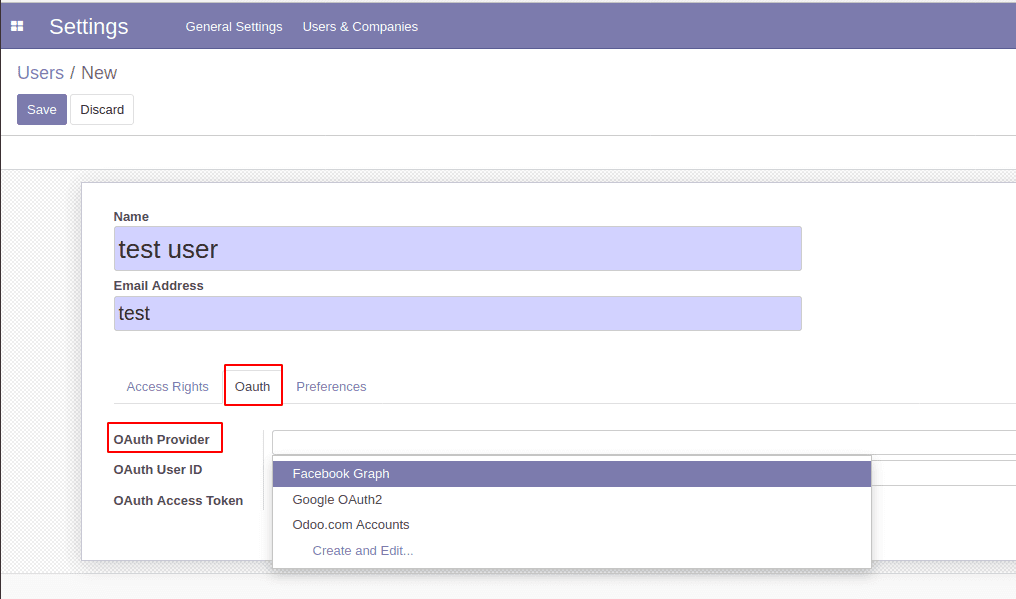The image size is (1016, 599).
Task: Switch to the Oauth tab
Action: [252, 386]
